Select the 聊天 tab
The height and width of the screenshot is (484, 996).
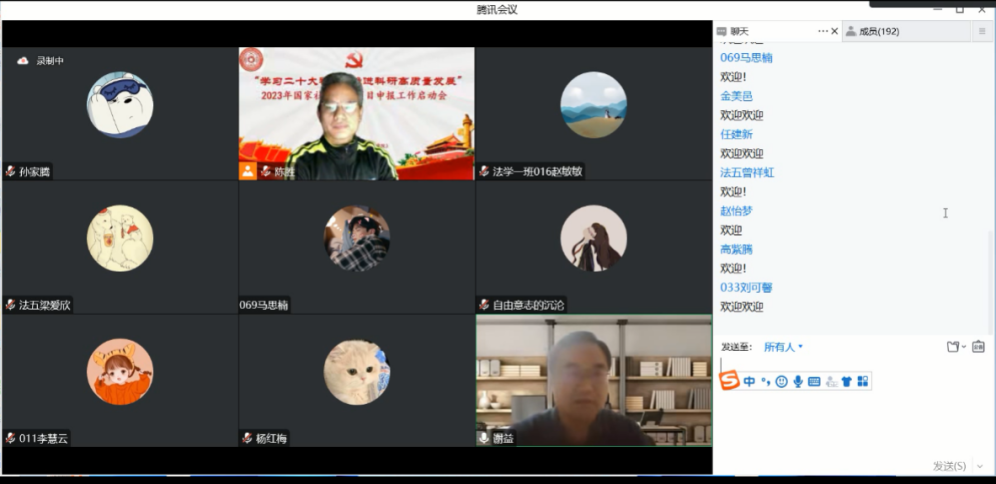tap(739, 31)
